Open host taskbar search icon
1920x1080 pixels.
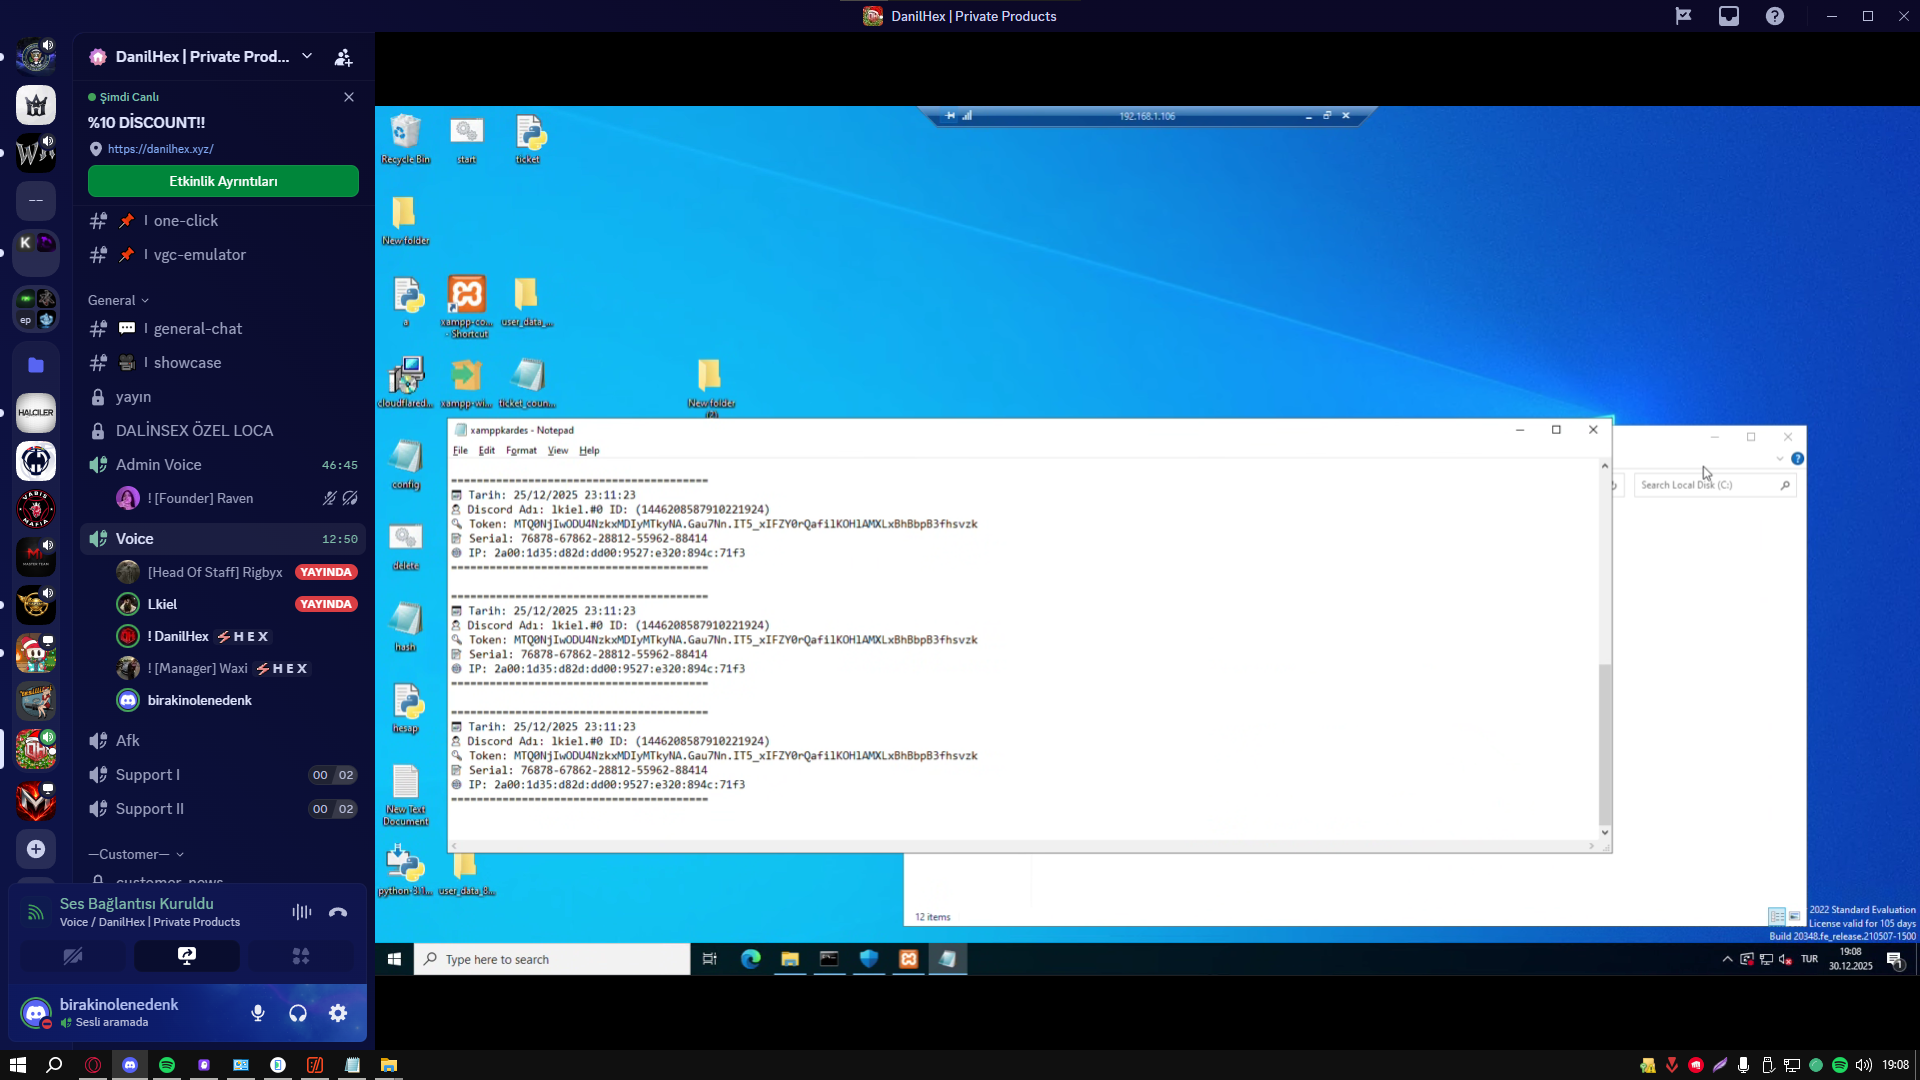[x=55, y=1065]
